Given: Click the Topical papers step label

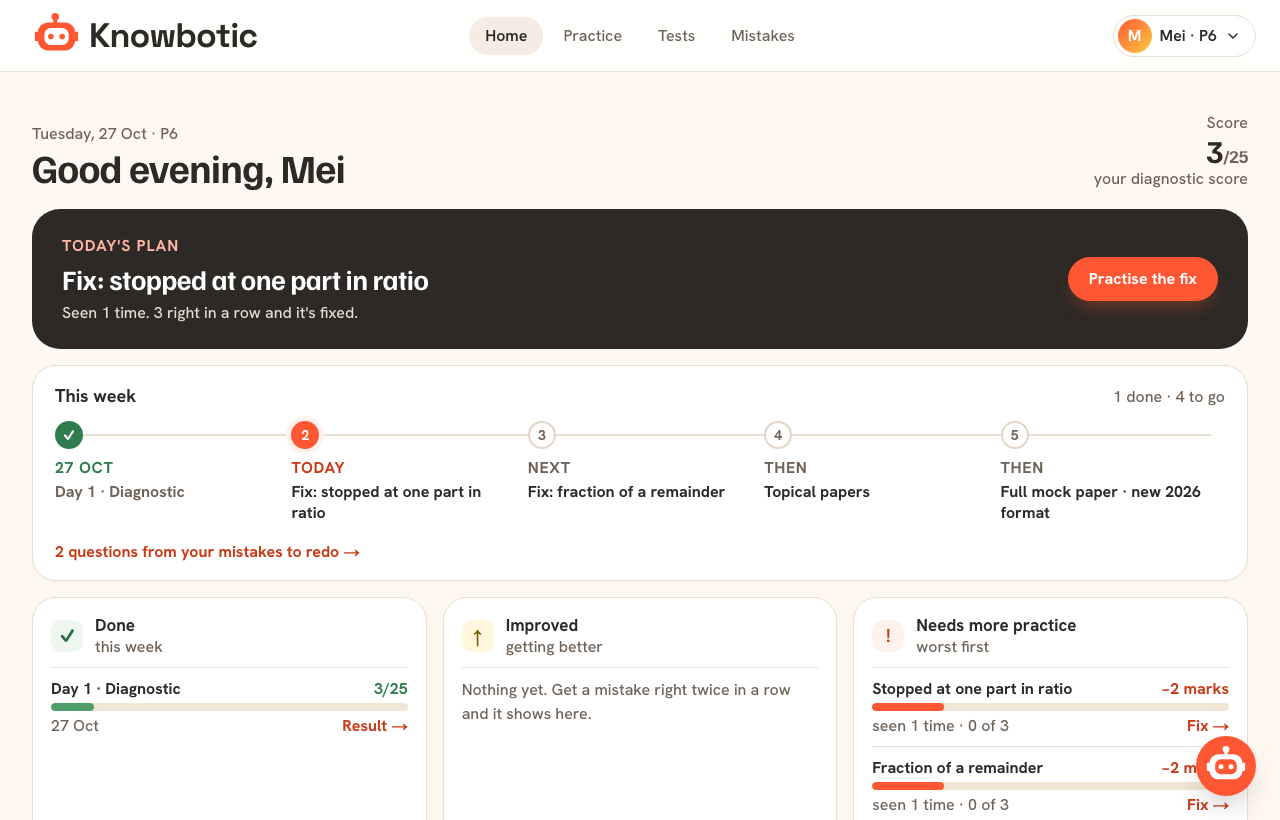Looking at the screenshot, I should click(x=817, y=492).
